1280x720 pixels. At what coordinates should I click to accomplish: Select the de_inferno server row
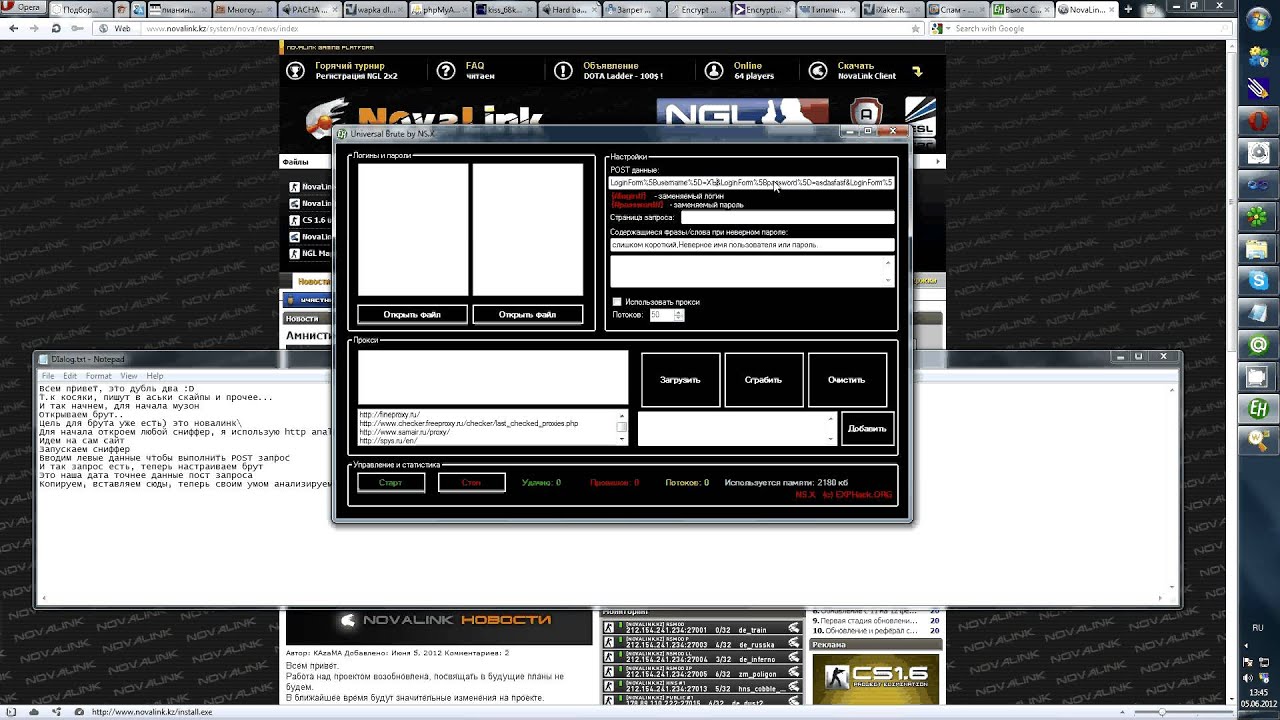pos(701,659)
